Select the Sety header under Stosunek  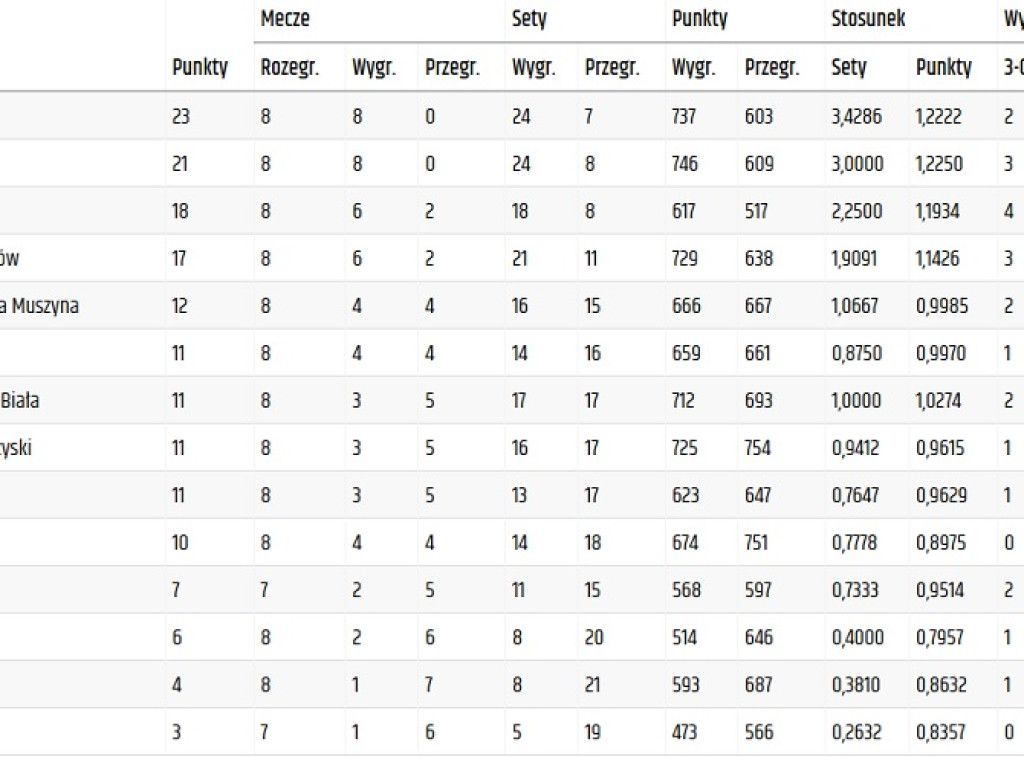tap(848, 67)
